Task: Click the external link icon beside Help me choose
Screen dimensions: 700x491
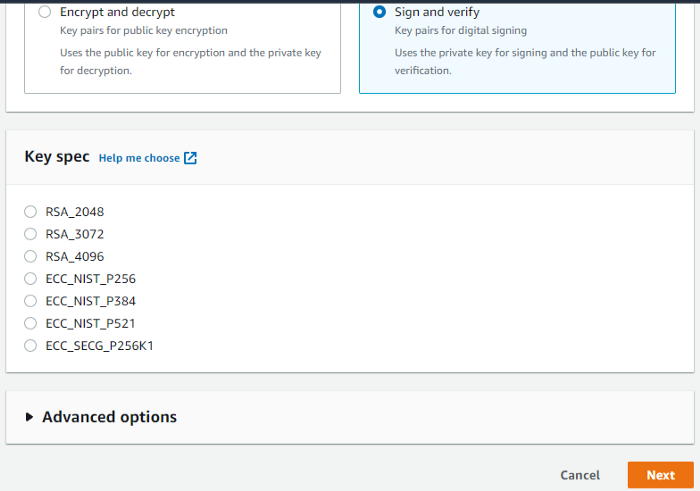Action: pyautogui.click(x=190, y=158)
